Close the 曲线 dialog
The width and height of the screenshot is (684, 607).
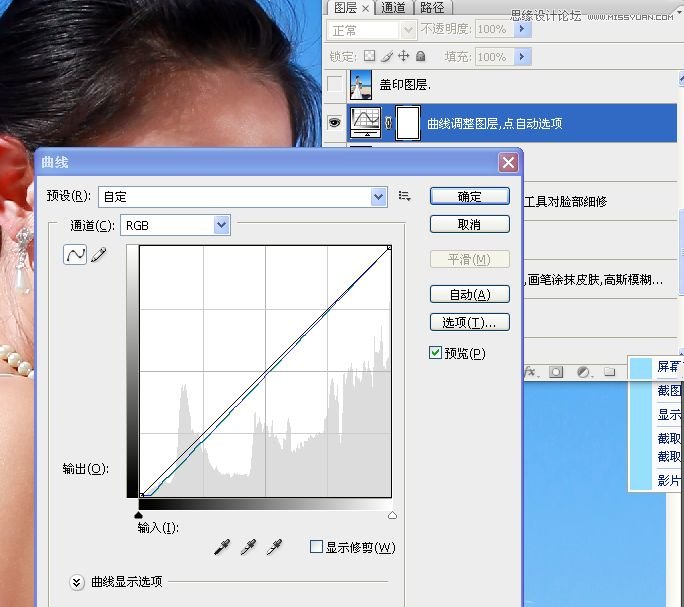coord(508,163)
